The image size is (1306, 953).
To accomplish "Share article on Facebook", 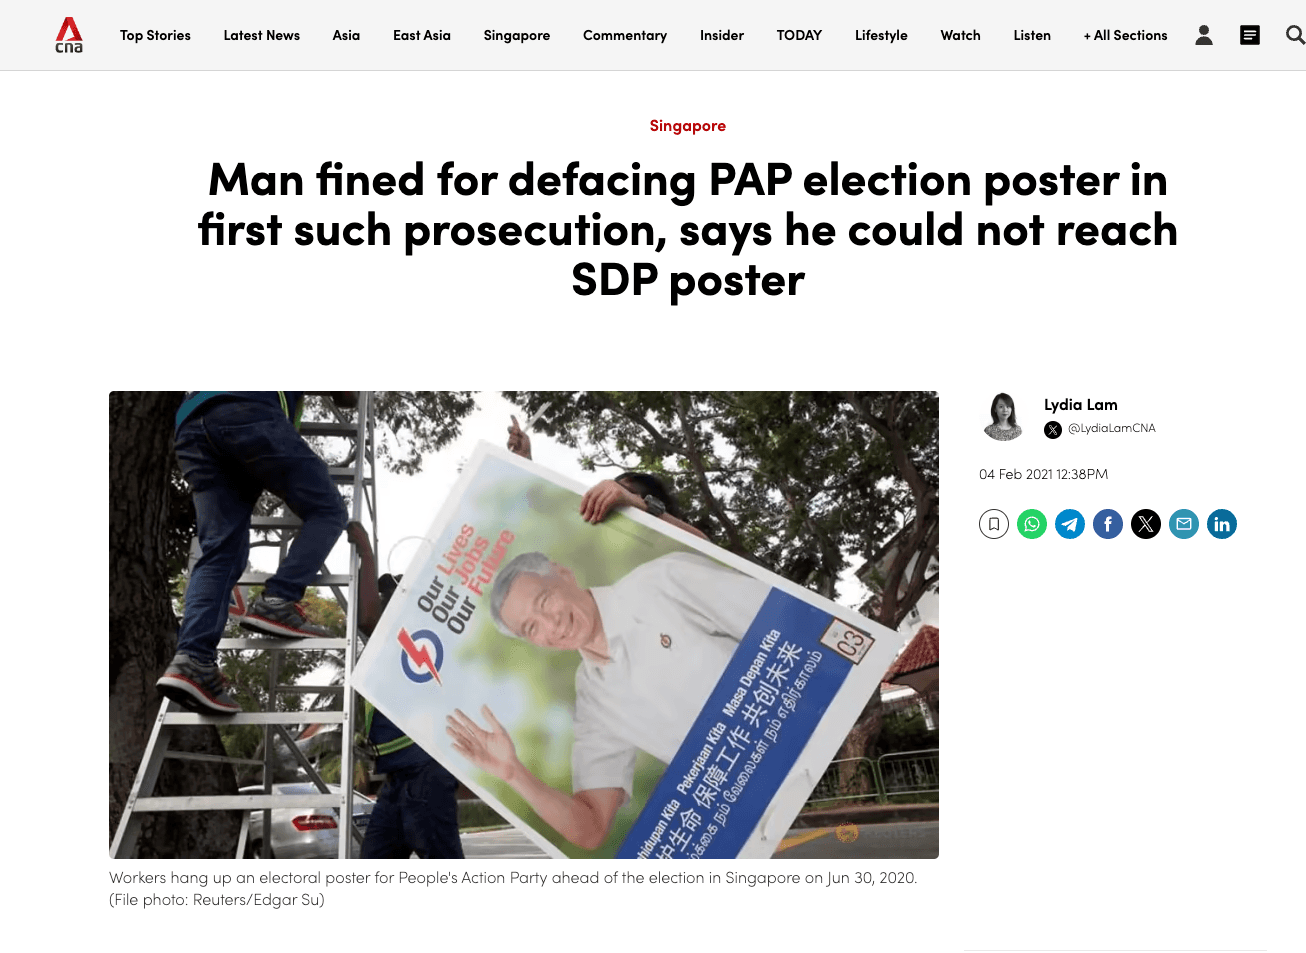I will 1108,524.
